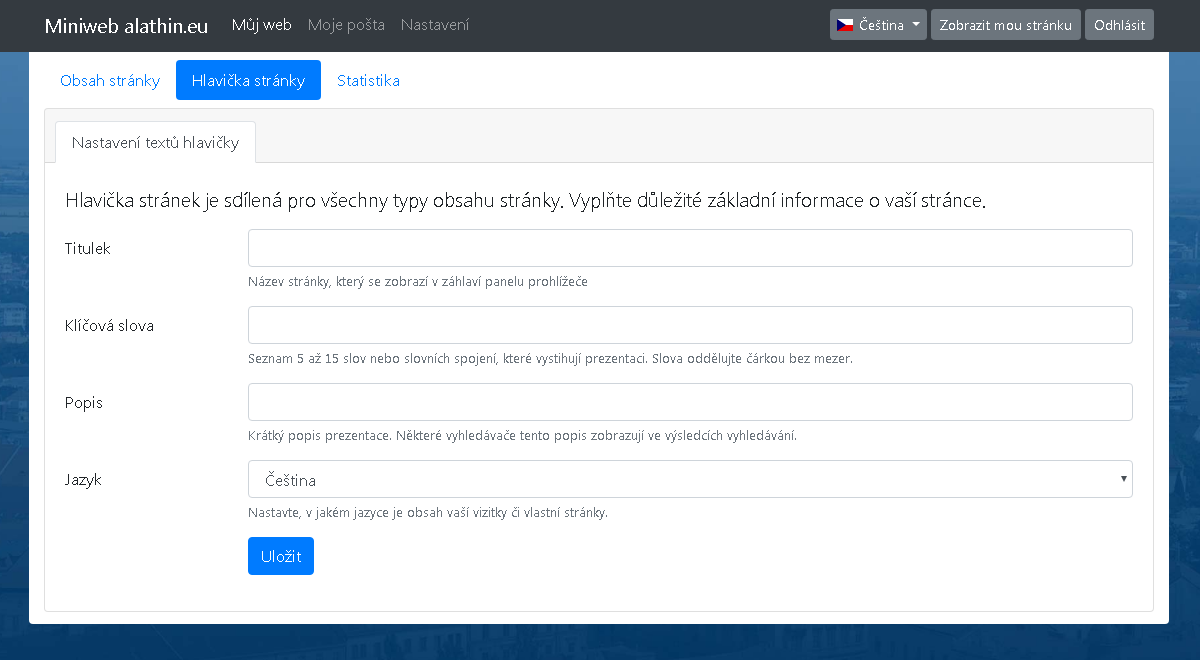Open Nastavení in the top navigation
This screenshot has width=1200, height=660.
(x=435, y=25)
